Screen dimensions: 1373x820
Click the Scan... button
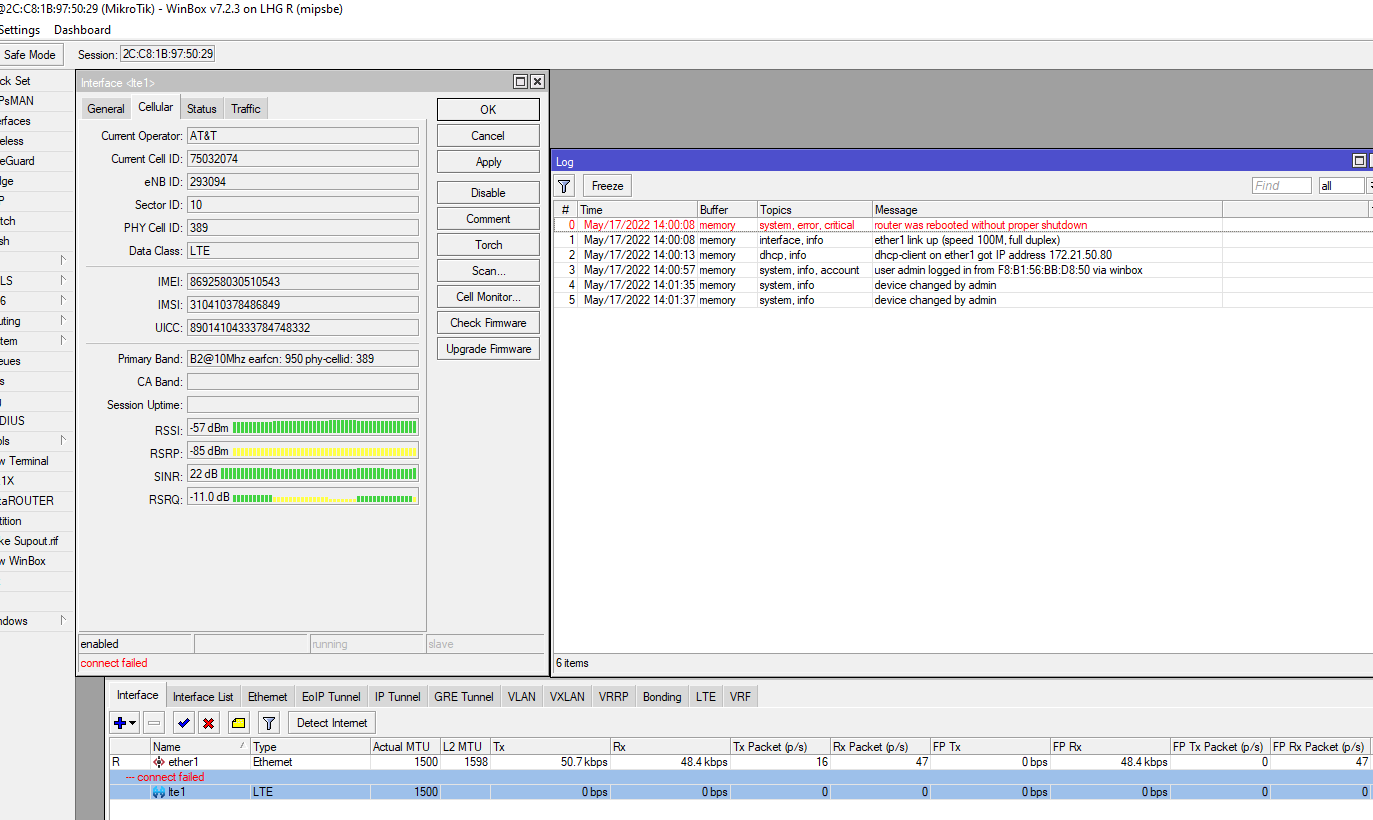coord(488,271)
